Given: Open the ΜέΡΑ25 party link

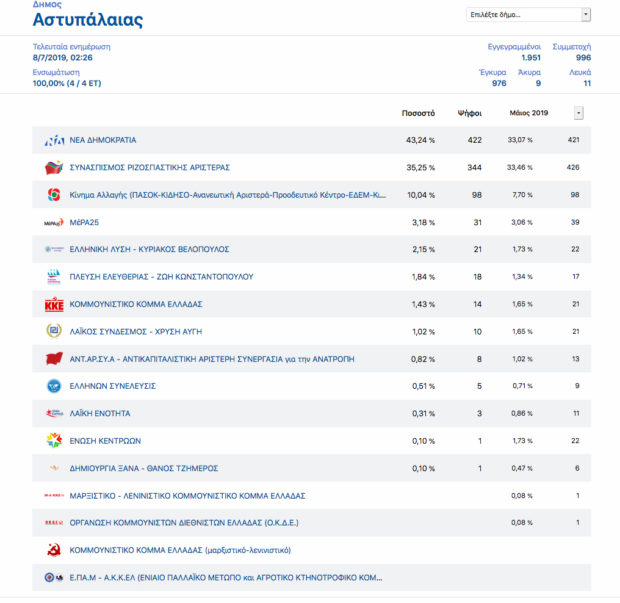Looking at the screenshot, I should (x=84, y=222).
